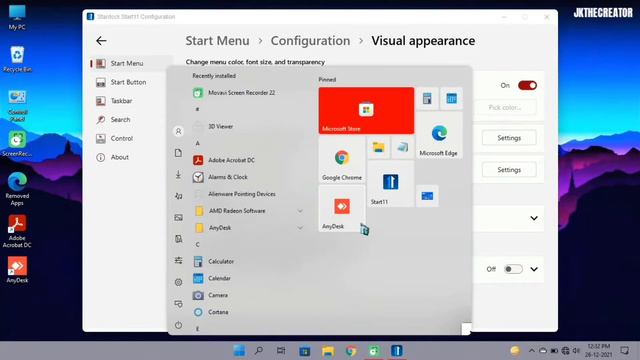Click the Configuration breadcrumb

[x=310, y=41]
